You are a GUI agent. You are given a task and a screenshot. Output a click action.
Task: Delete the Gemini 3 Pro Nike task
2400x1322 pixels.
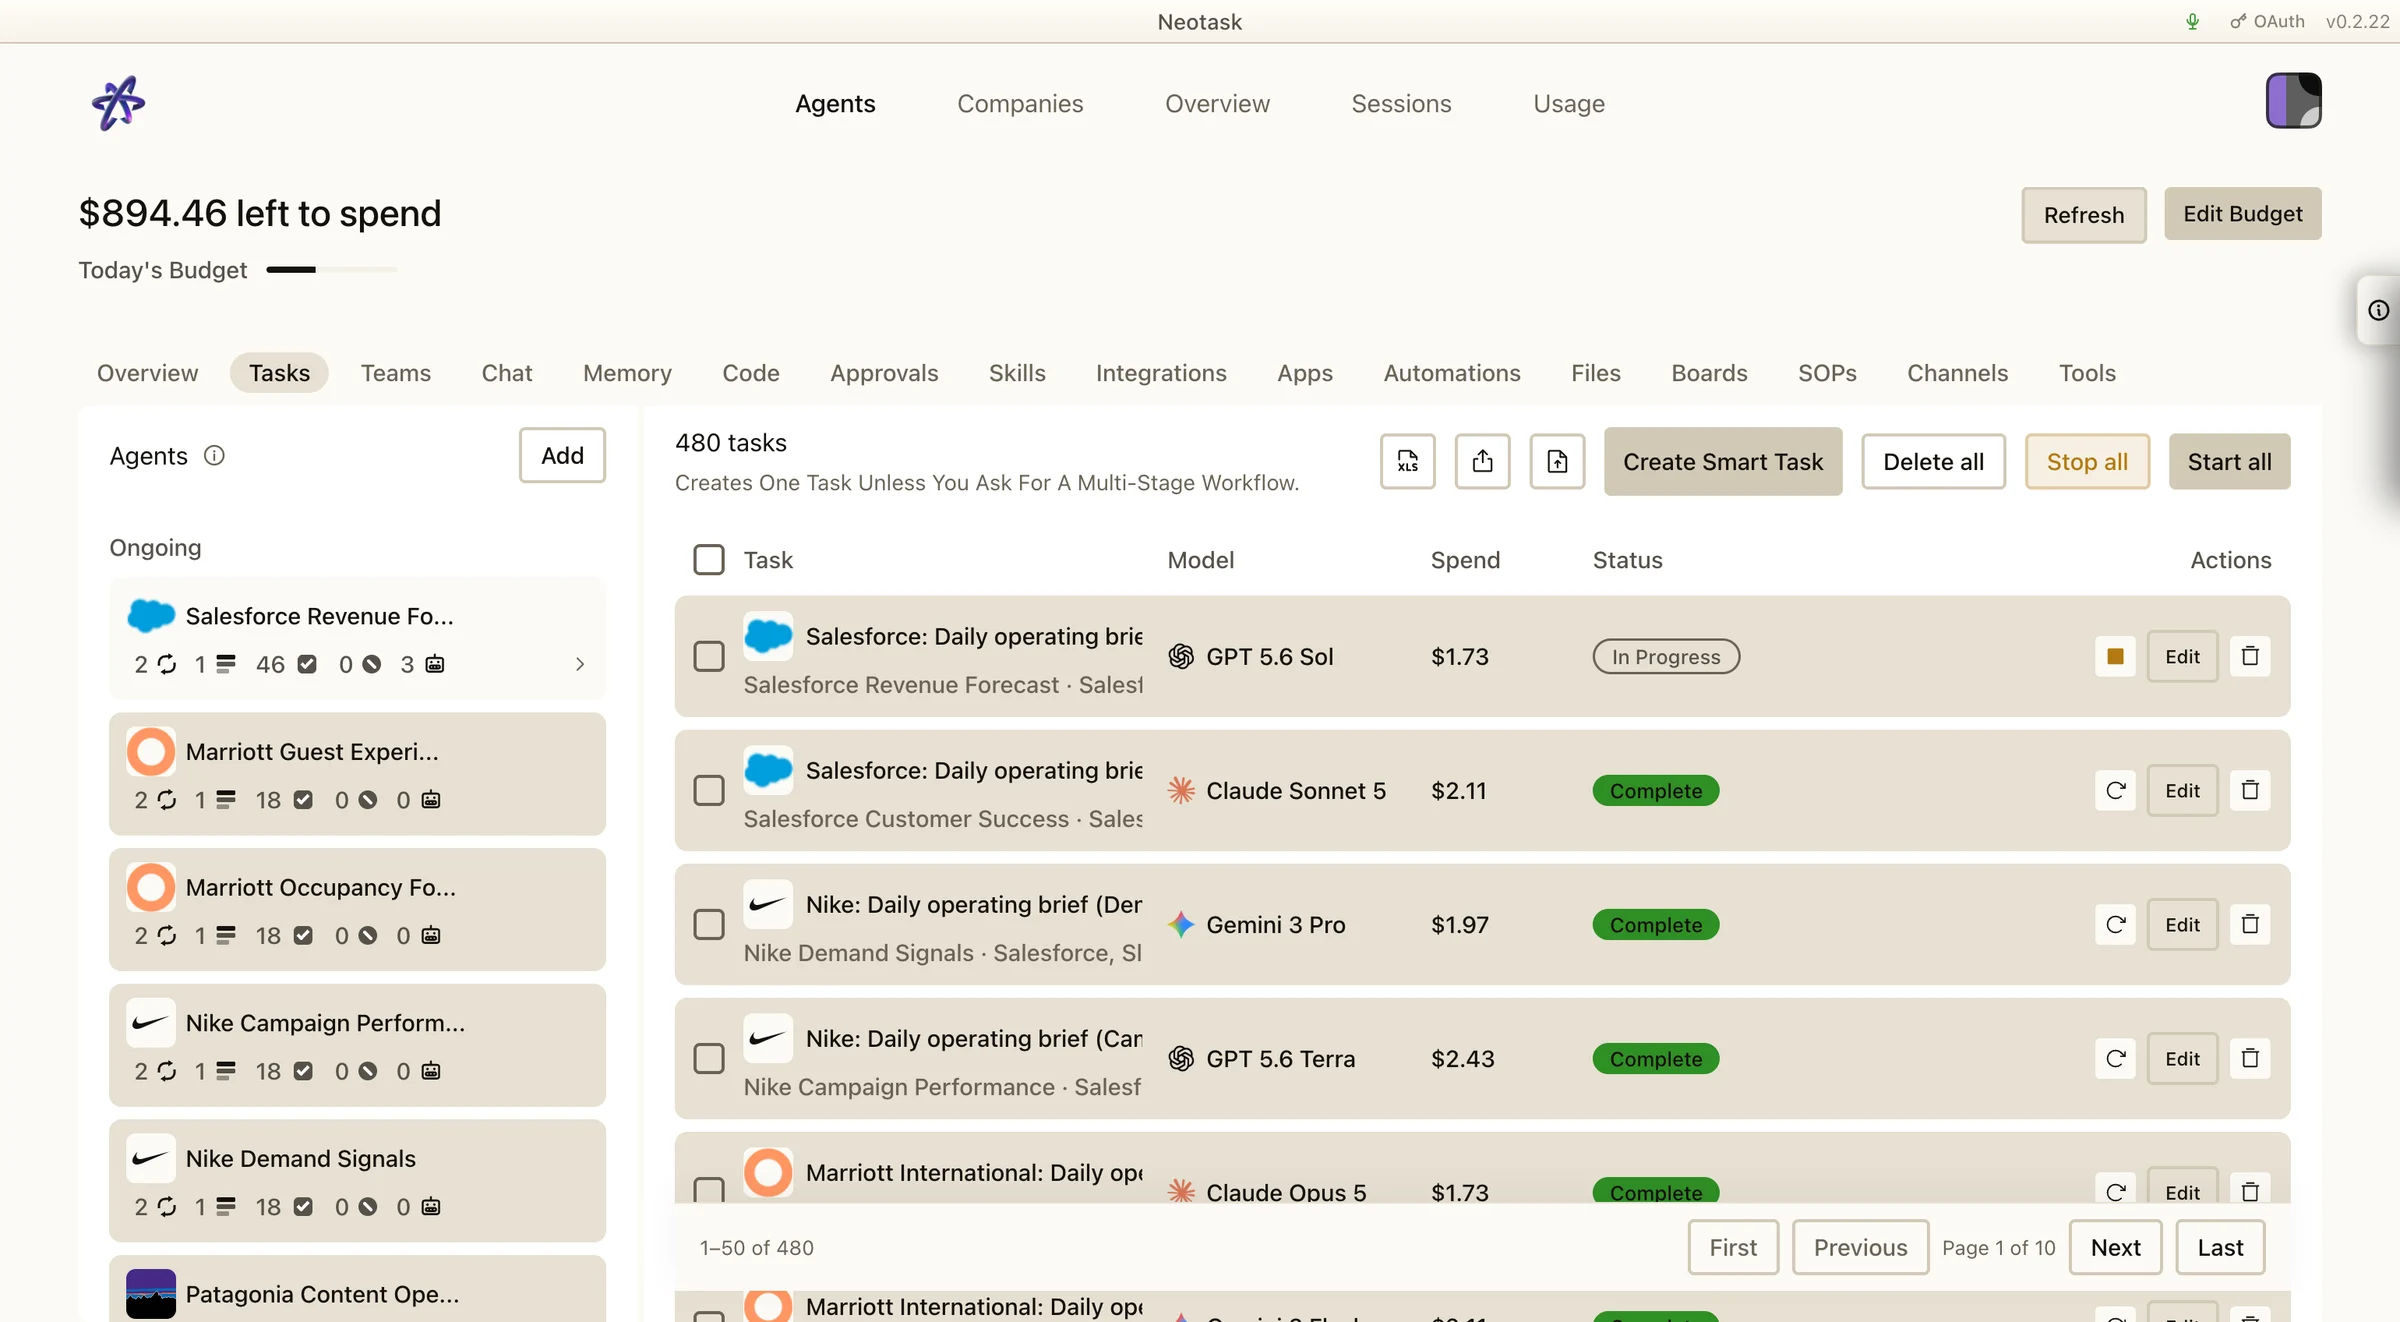pyautogui.click(x=2250, y=925)
